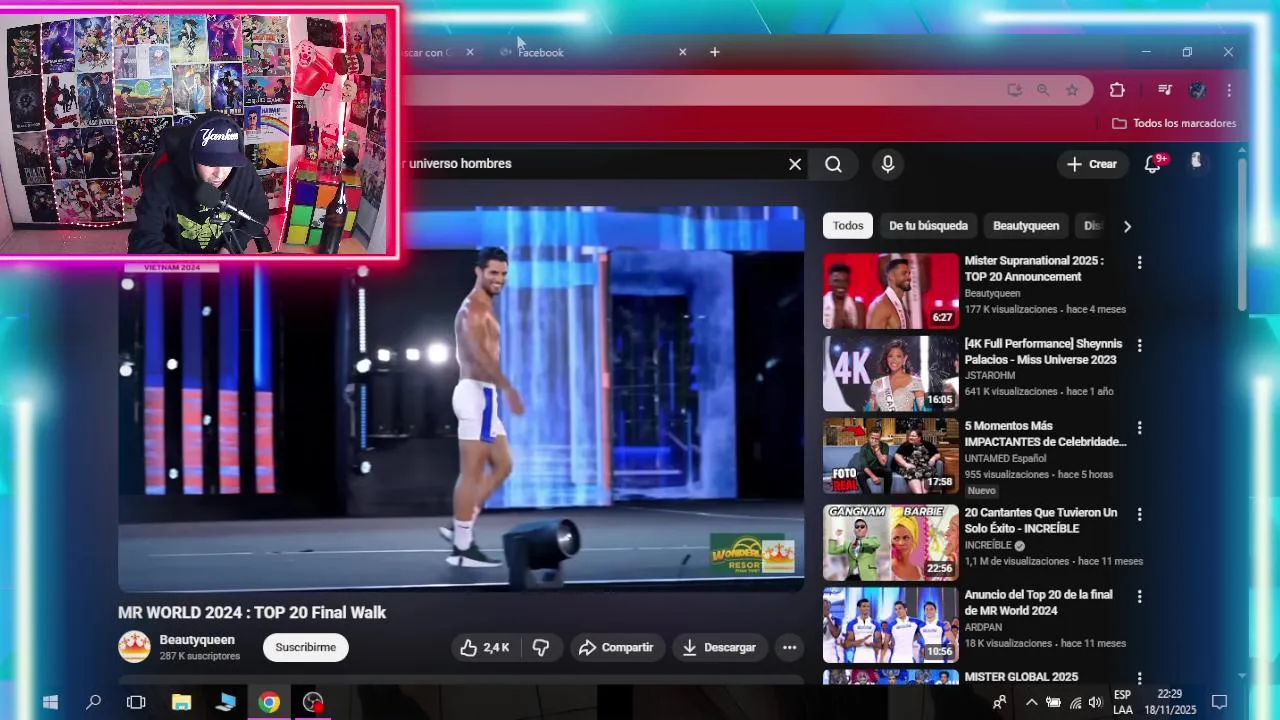This screenshot has width=1280, height=720.
Task: Open options for 5 Momentos Más video
Action: 1139,427
